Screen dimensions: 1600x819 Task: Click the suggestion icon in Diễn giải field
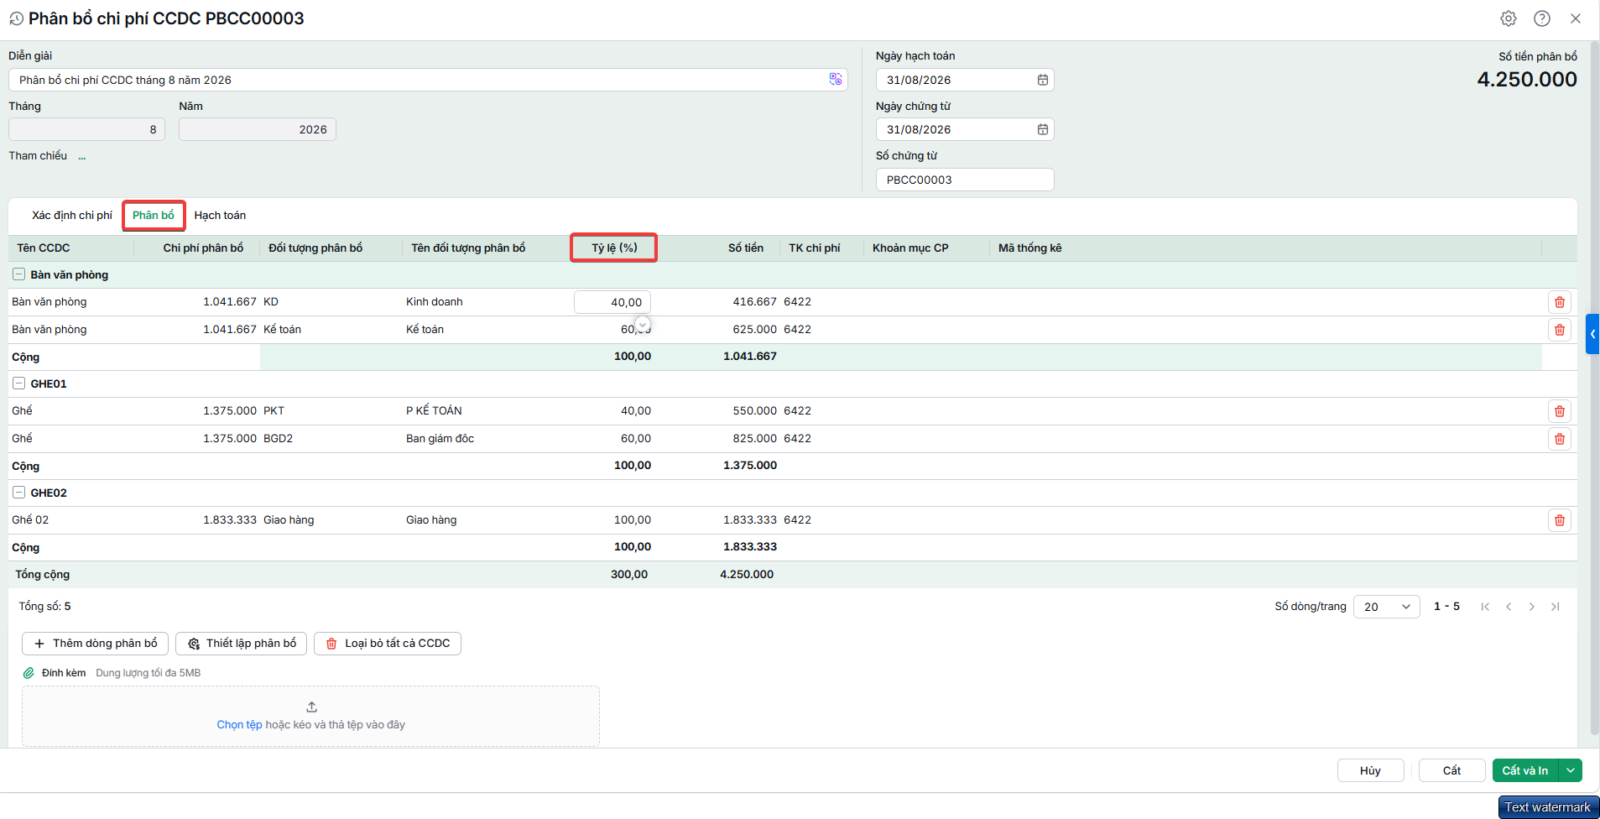pyautogui.click(x=836, y=80)
